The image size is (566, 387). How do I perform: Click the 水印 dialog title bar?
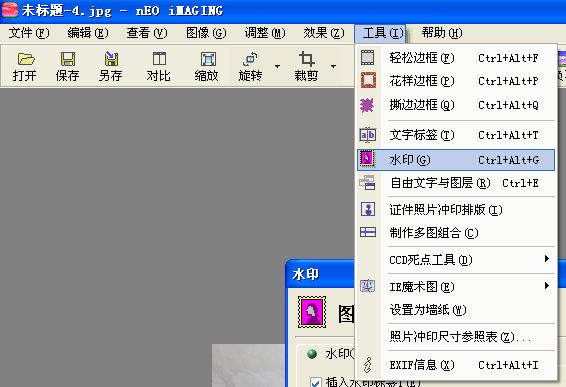[x=320, y=274]
